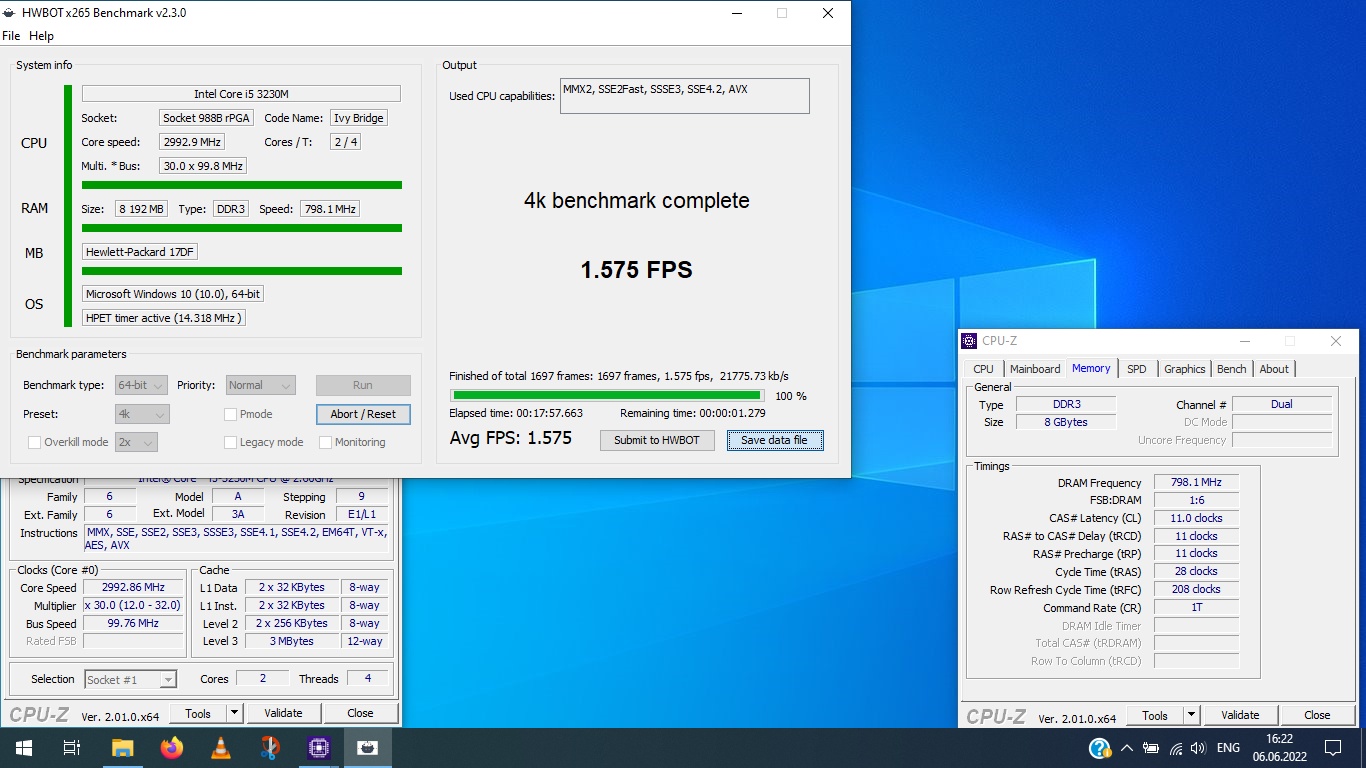Open the Snipping Tool taskbar icon
Viewport: 1366px width, 768px height.
point(270,747)
